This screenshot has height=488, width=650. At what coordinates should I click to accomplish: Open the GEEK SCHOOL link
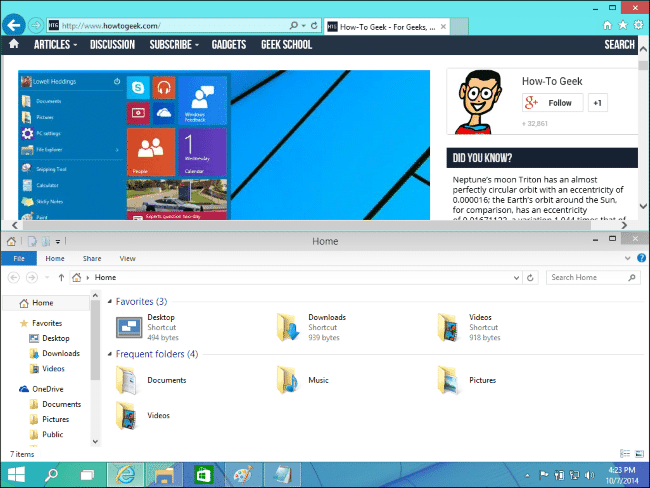[286, 44]
